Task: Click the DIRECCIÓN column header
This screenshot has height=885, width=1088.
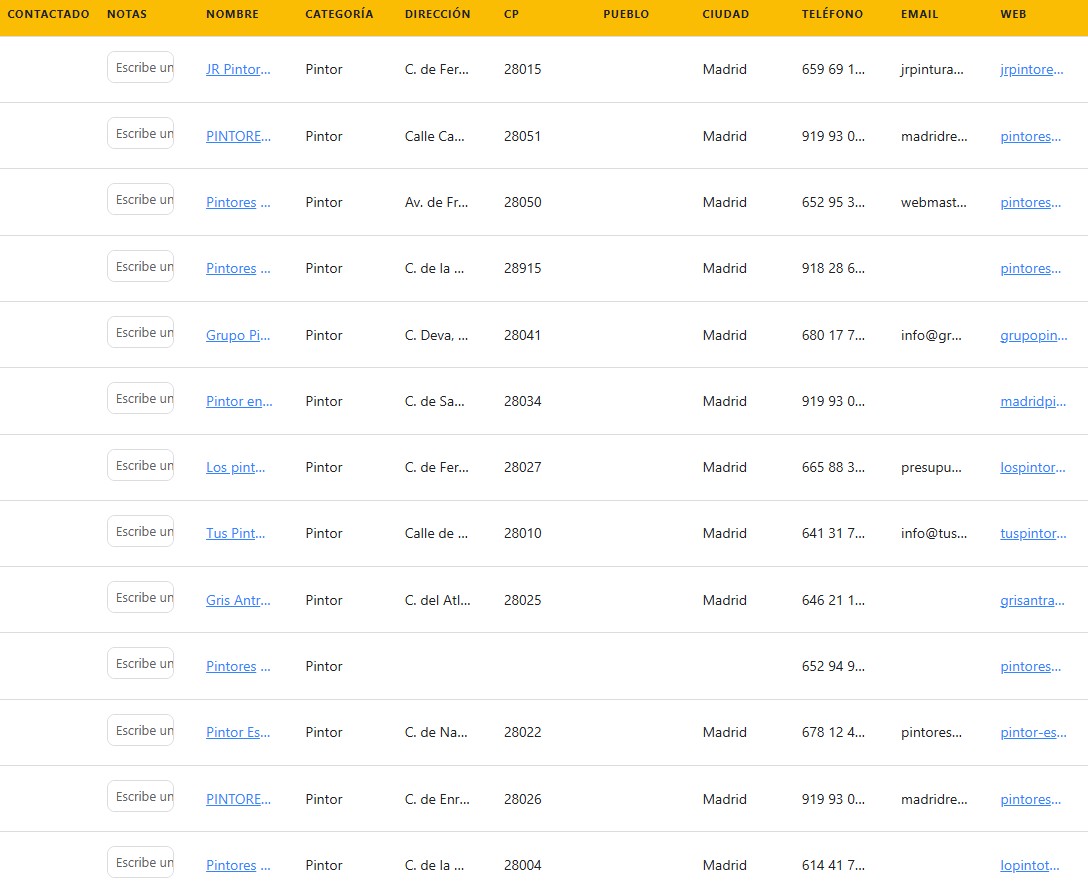Action: coord(437,14)
